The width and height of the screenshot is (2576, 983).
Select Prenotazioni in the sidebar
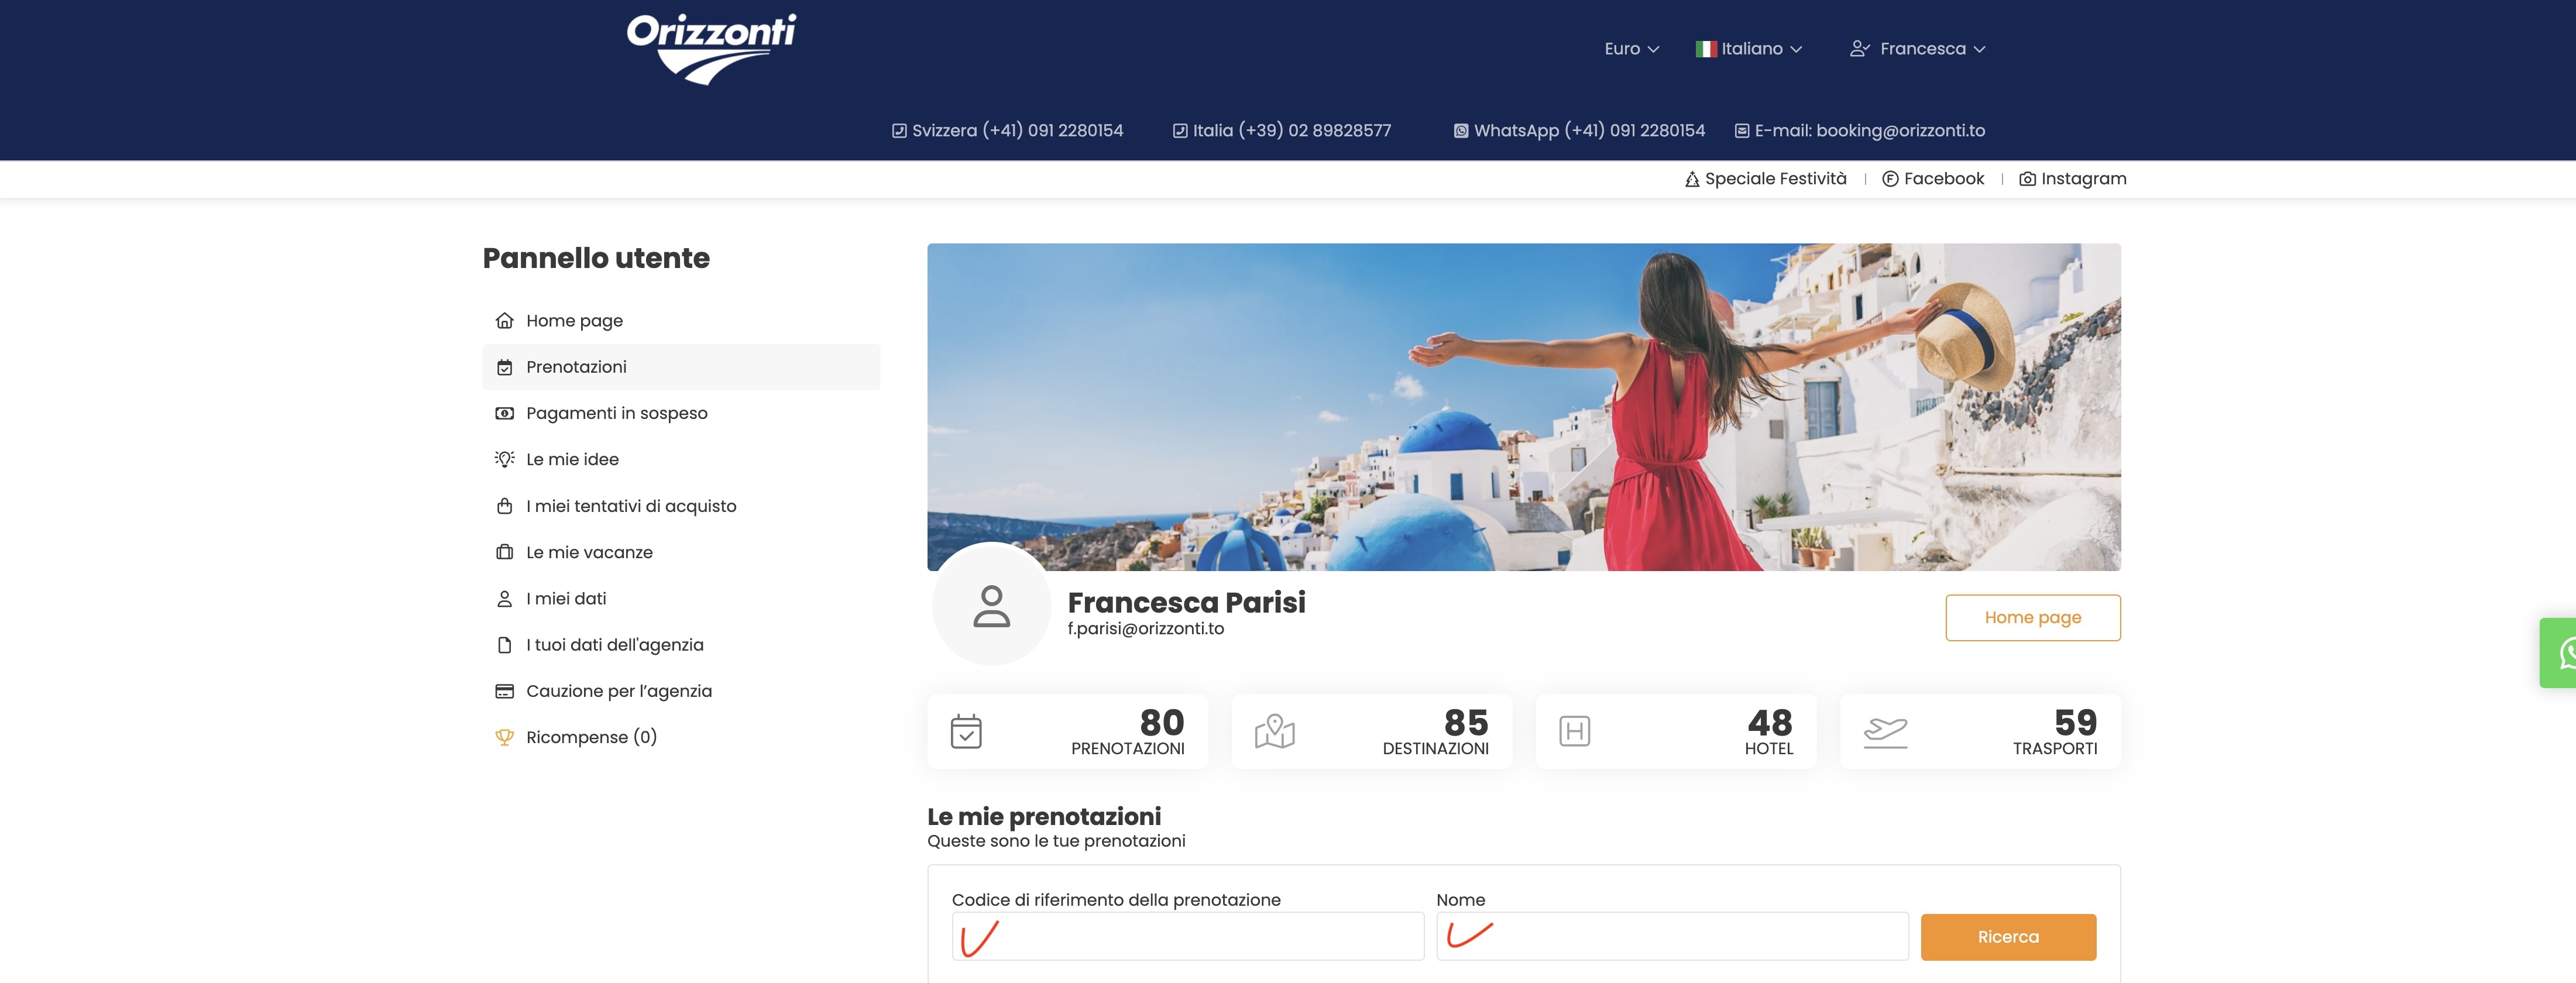coord(681,367)
